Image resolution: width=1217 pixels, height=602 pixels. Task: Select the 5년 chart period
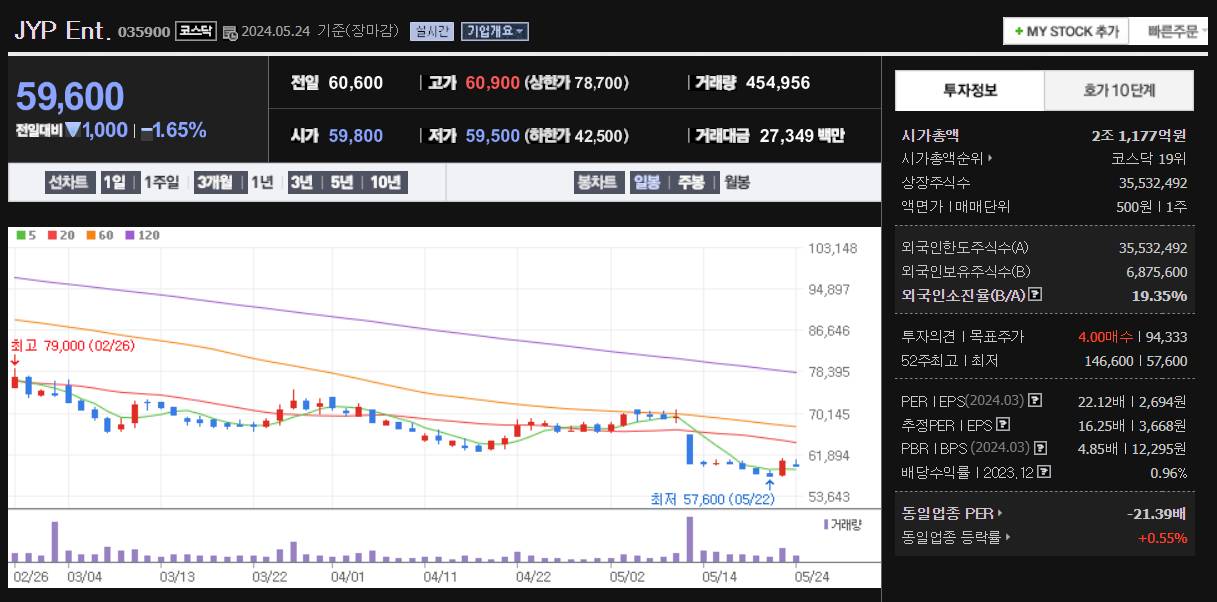coord(341,182)
